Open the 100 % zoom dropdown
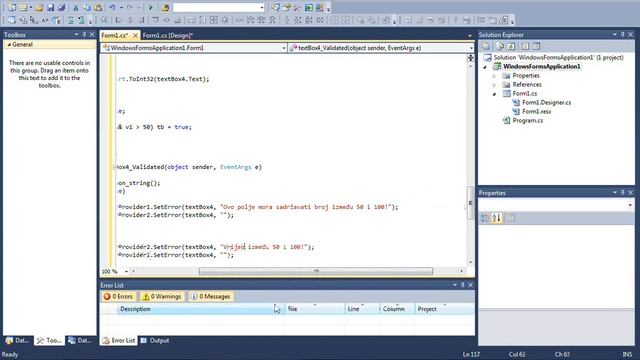The width and height of the screenshot is (640, 360). (x=127, y=271)
